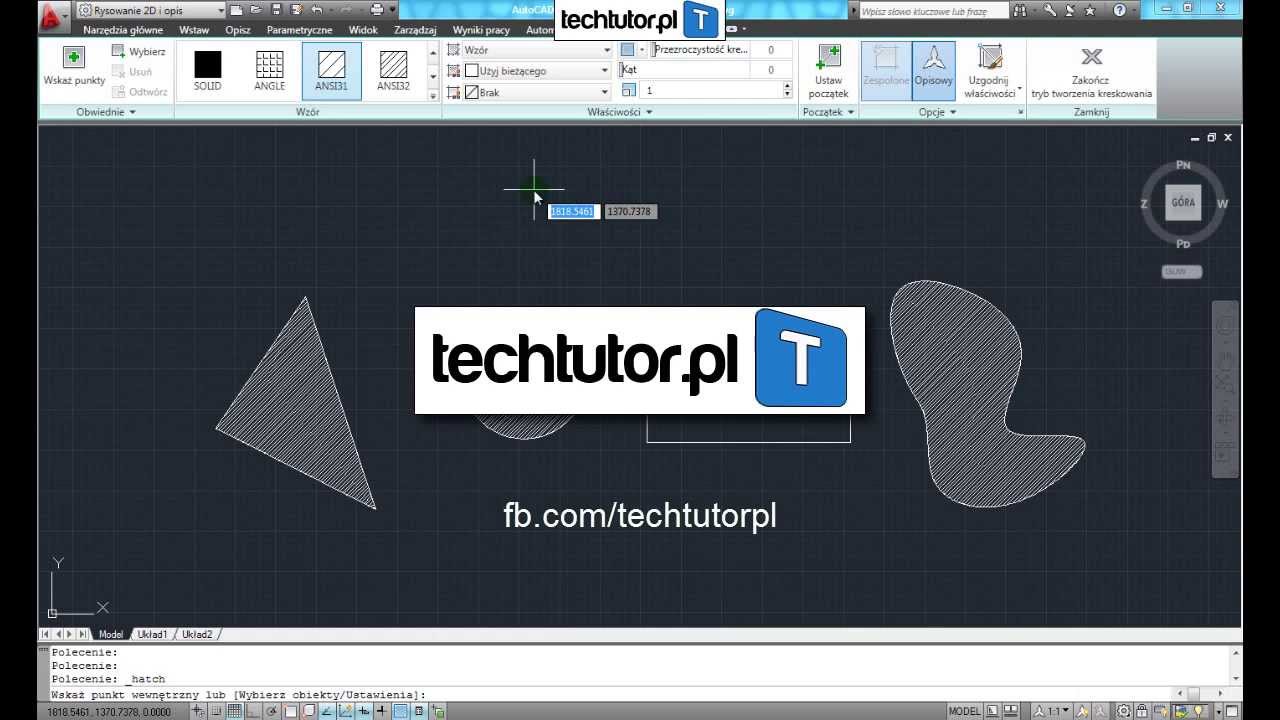Click the hatch scale value field showing 1
This screenshot has height=720, width=1280.
click(x=710, y=90)
